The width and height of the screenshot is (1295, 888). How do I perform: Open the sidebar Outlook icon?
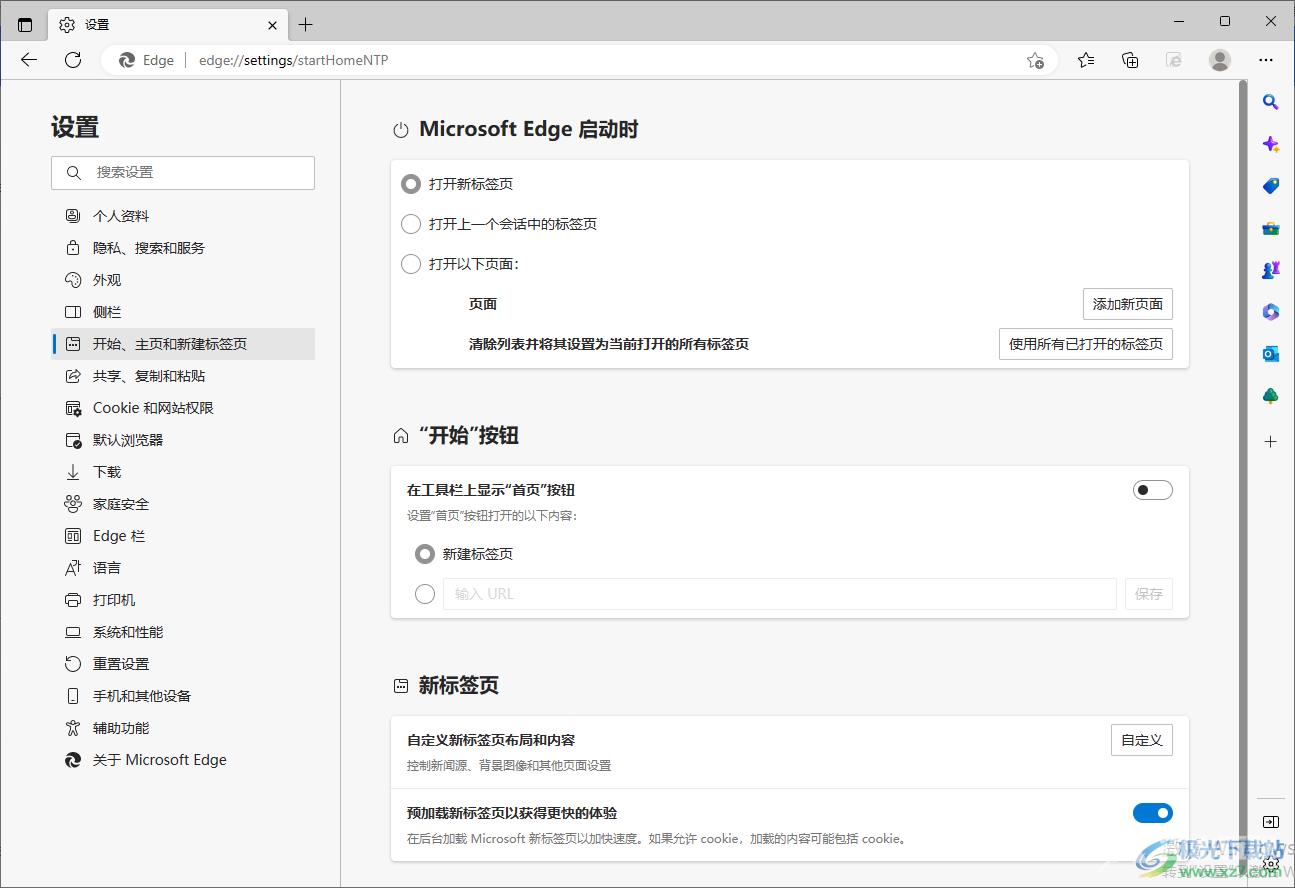[x=1271, y=354]
